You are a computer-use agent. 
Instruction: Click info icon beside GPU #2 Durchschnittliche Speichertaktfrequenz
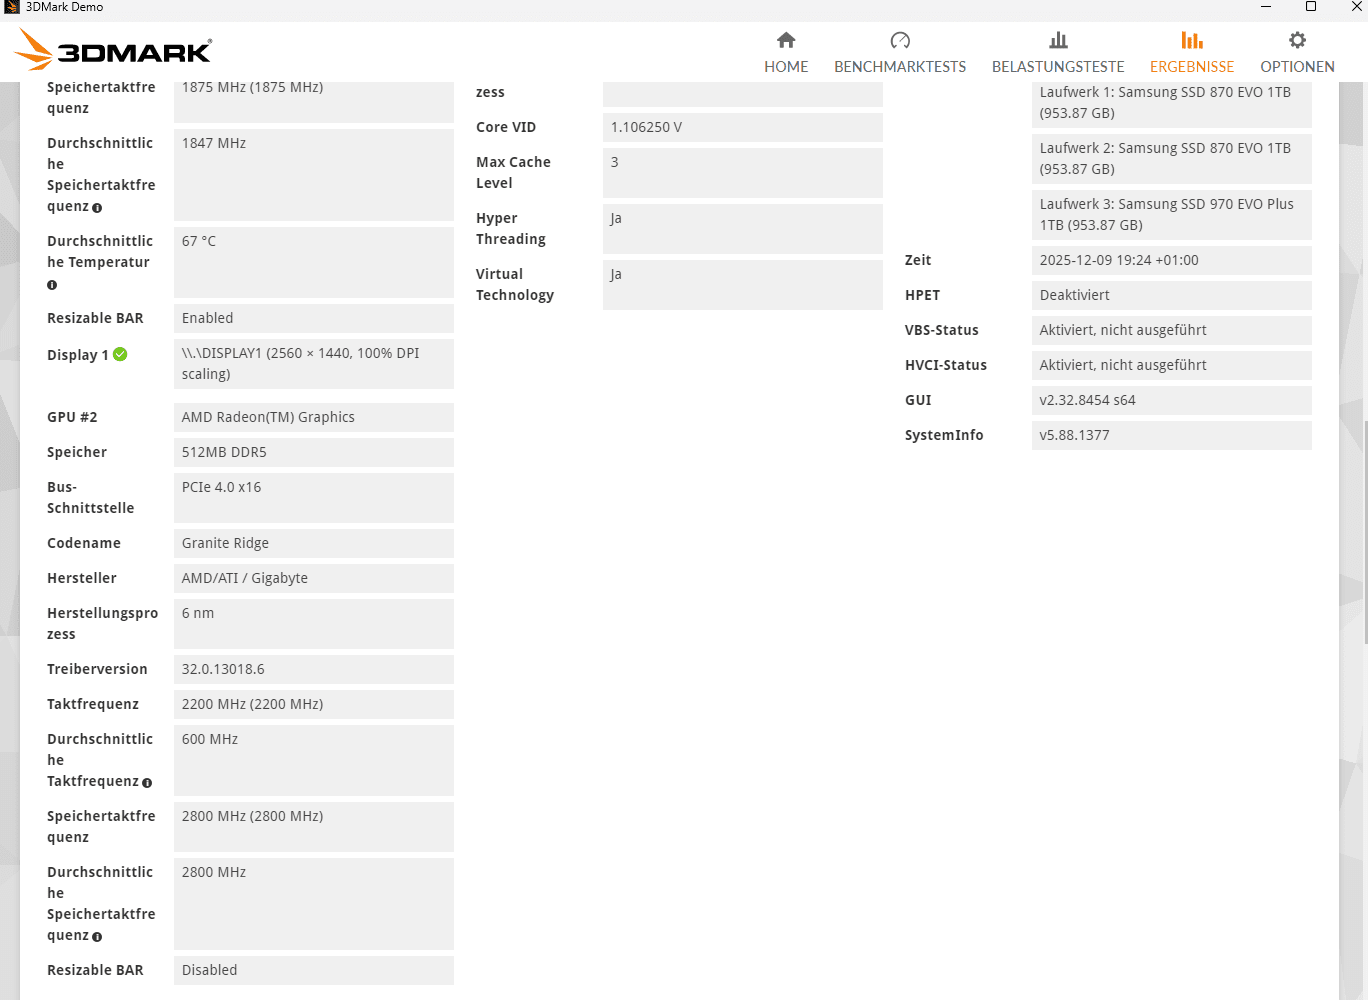click(x=97, y=937)
